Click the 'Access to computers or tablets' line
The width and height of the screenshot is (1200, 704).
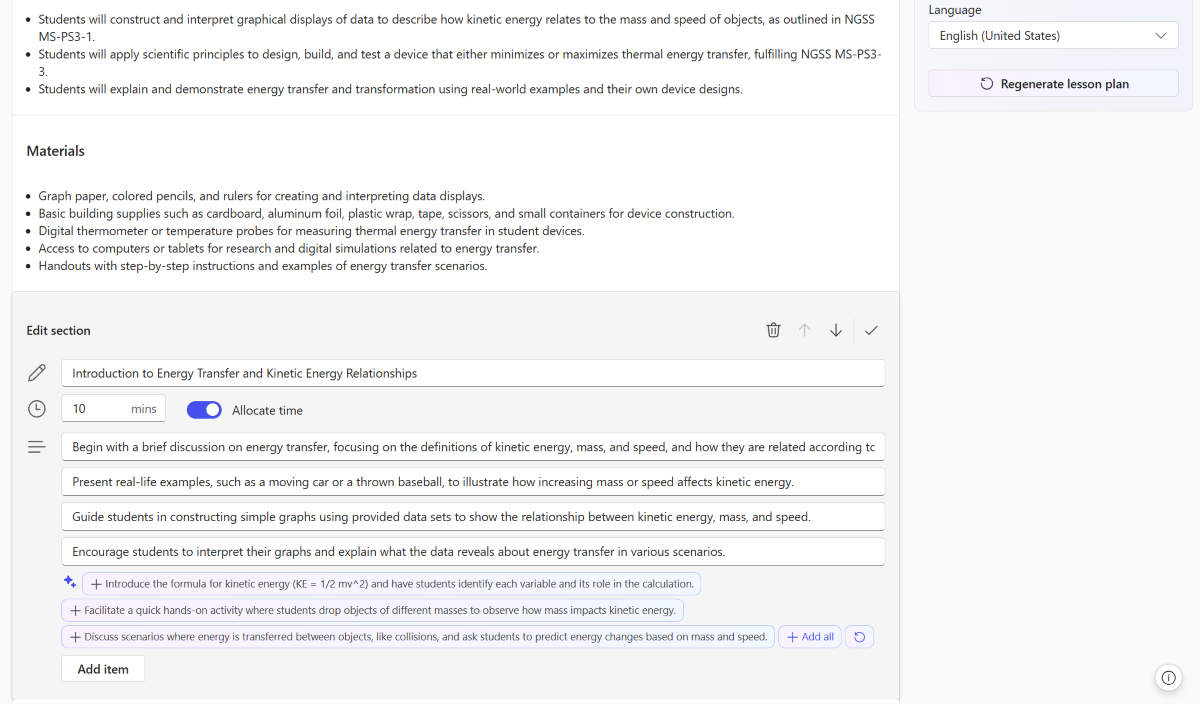pyautogui.click(x=289, y=249)
